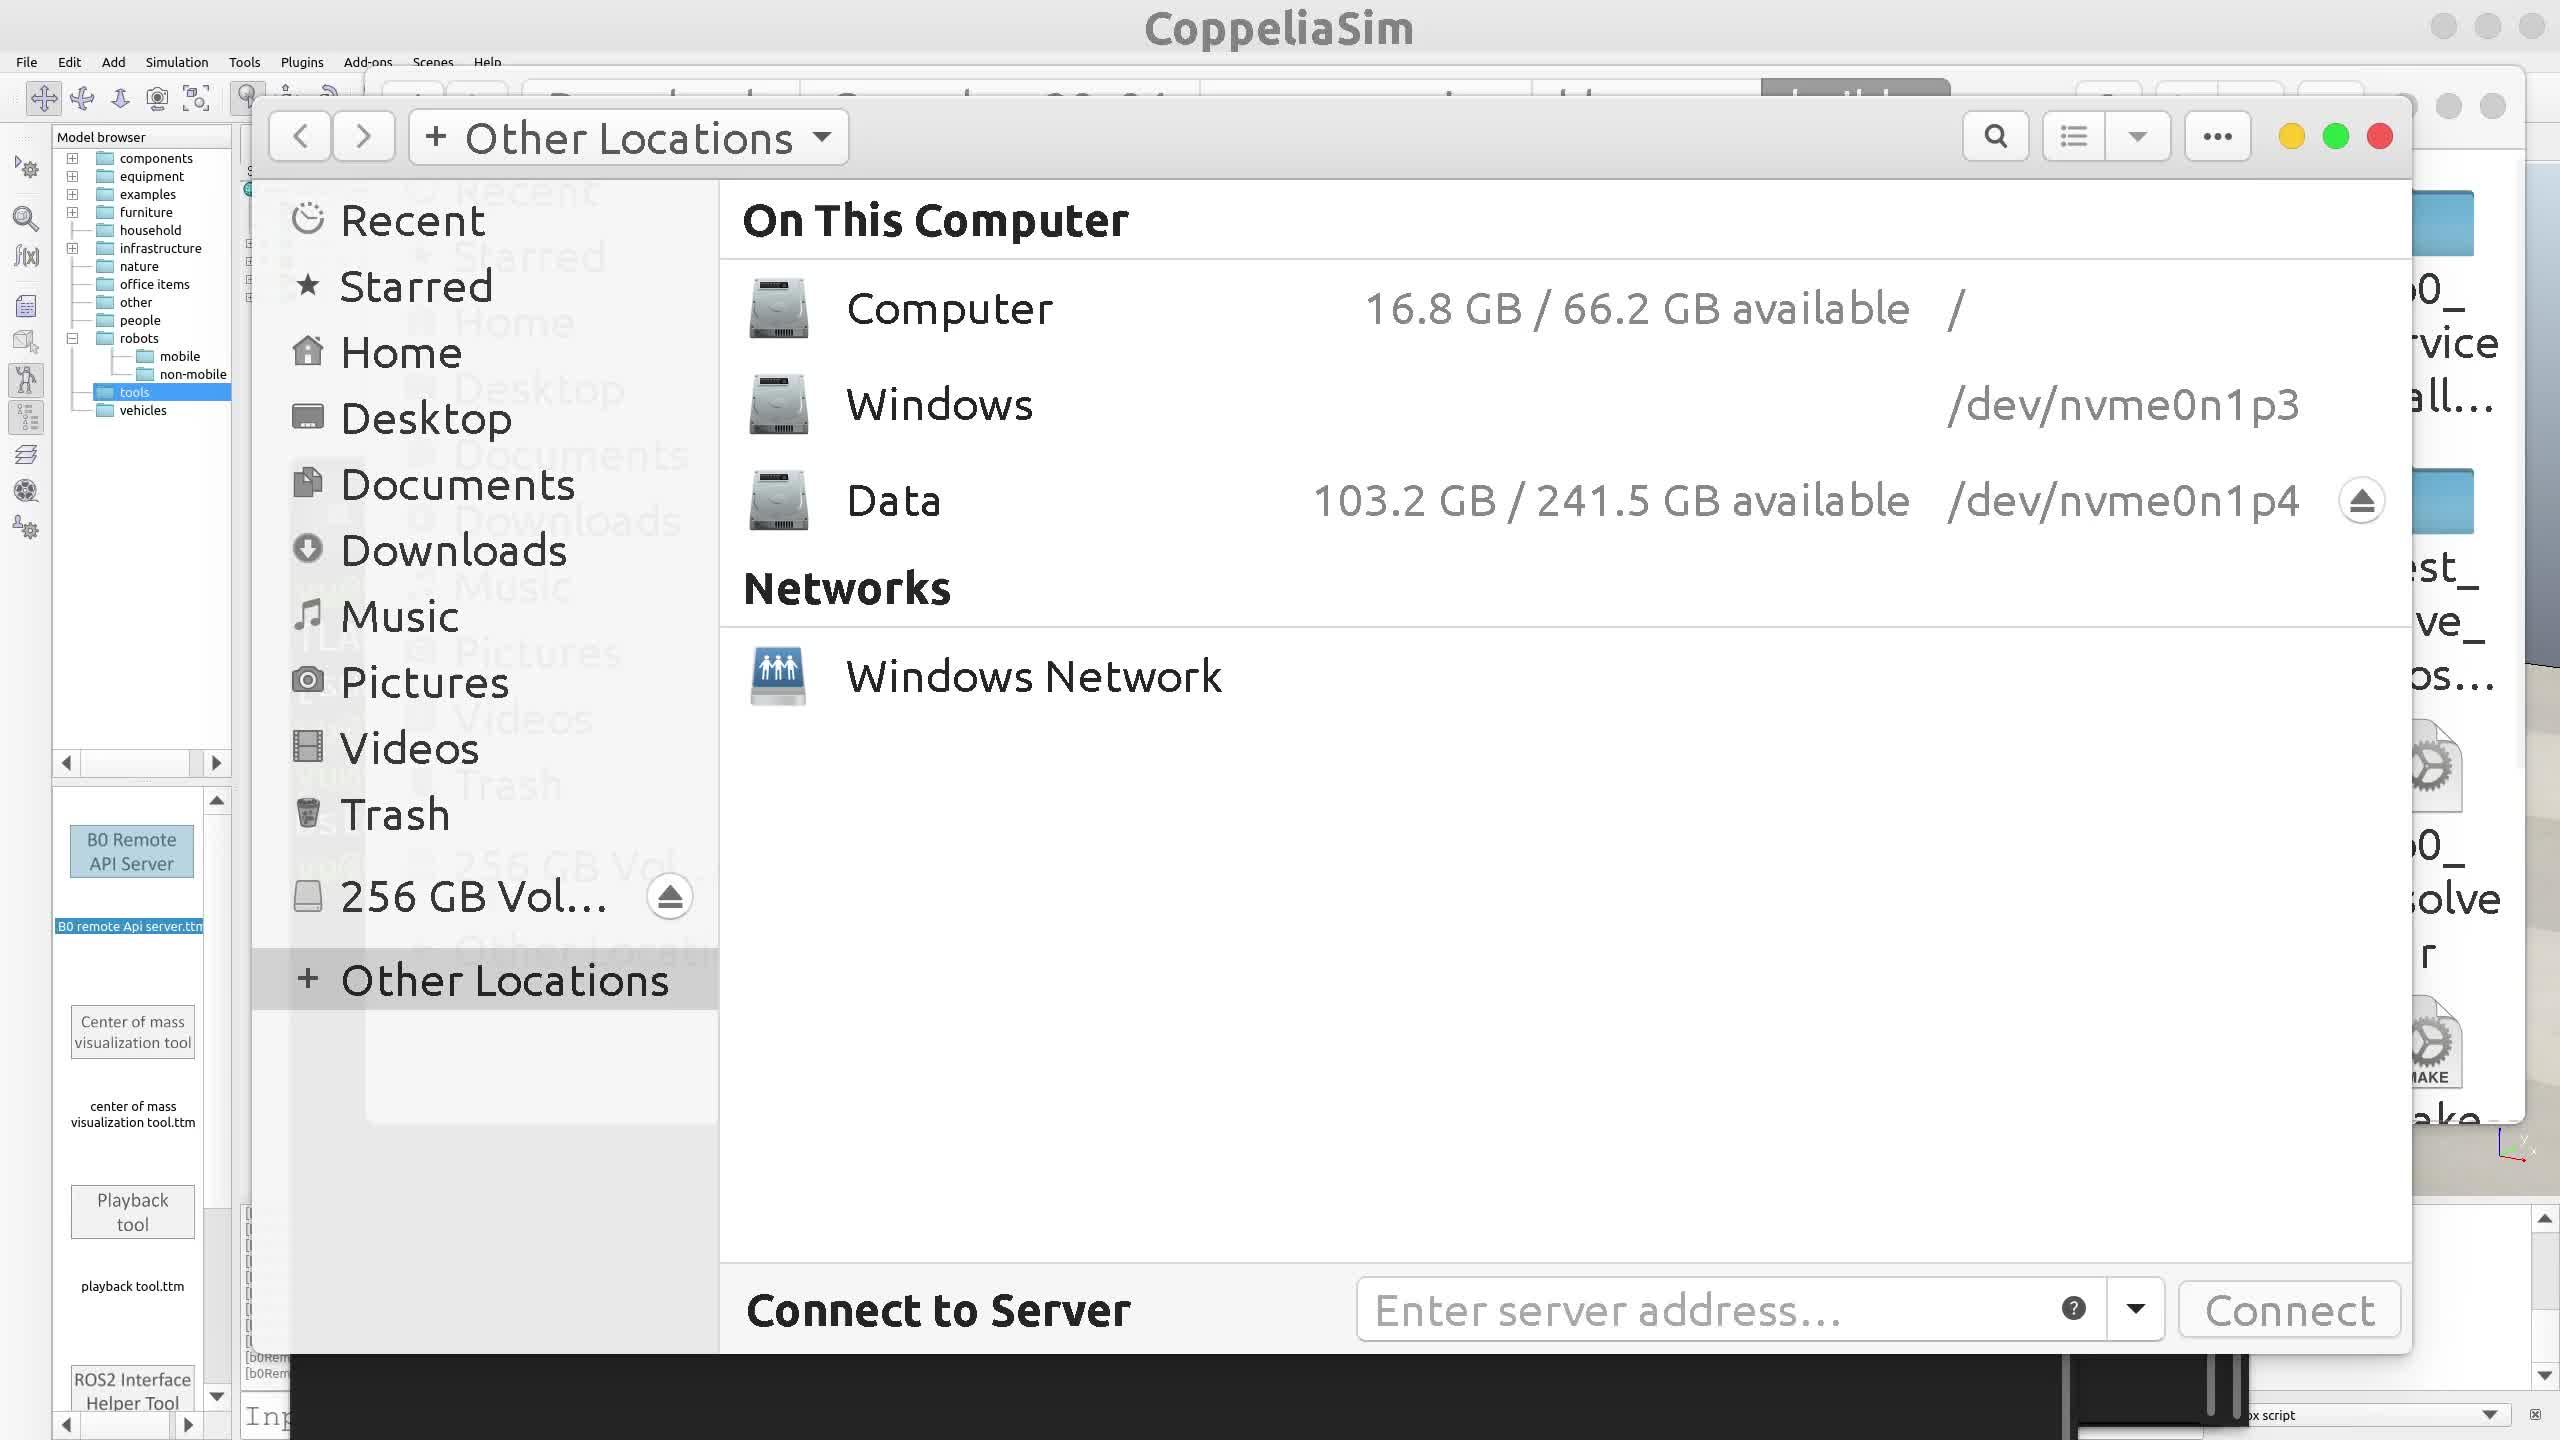Click the file dialog search icon

point(1995,136)
